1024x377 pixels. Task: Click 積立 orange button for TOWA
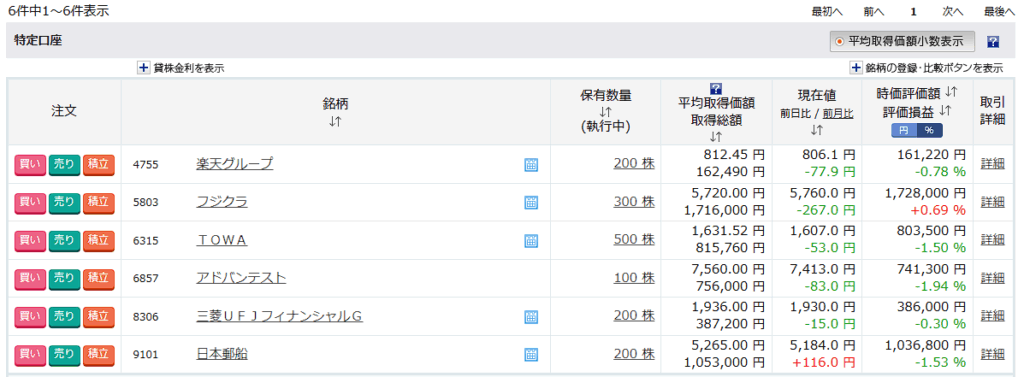[x=98, y=240]
